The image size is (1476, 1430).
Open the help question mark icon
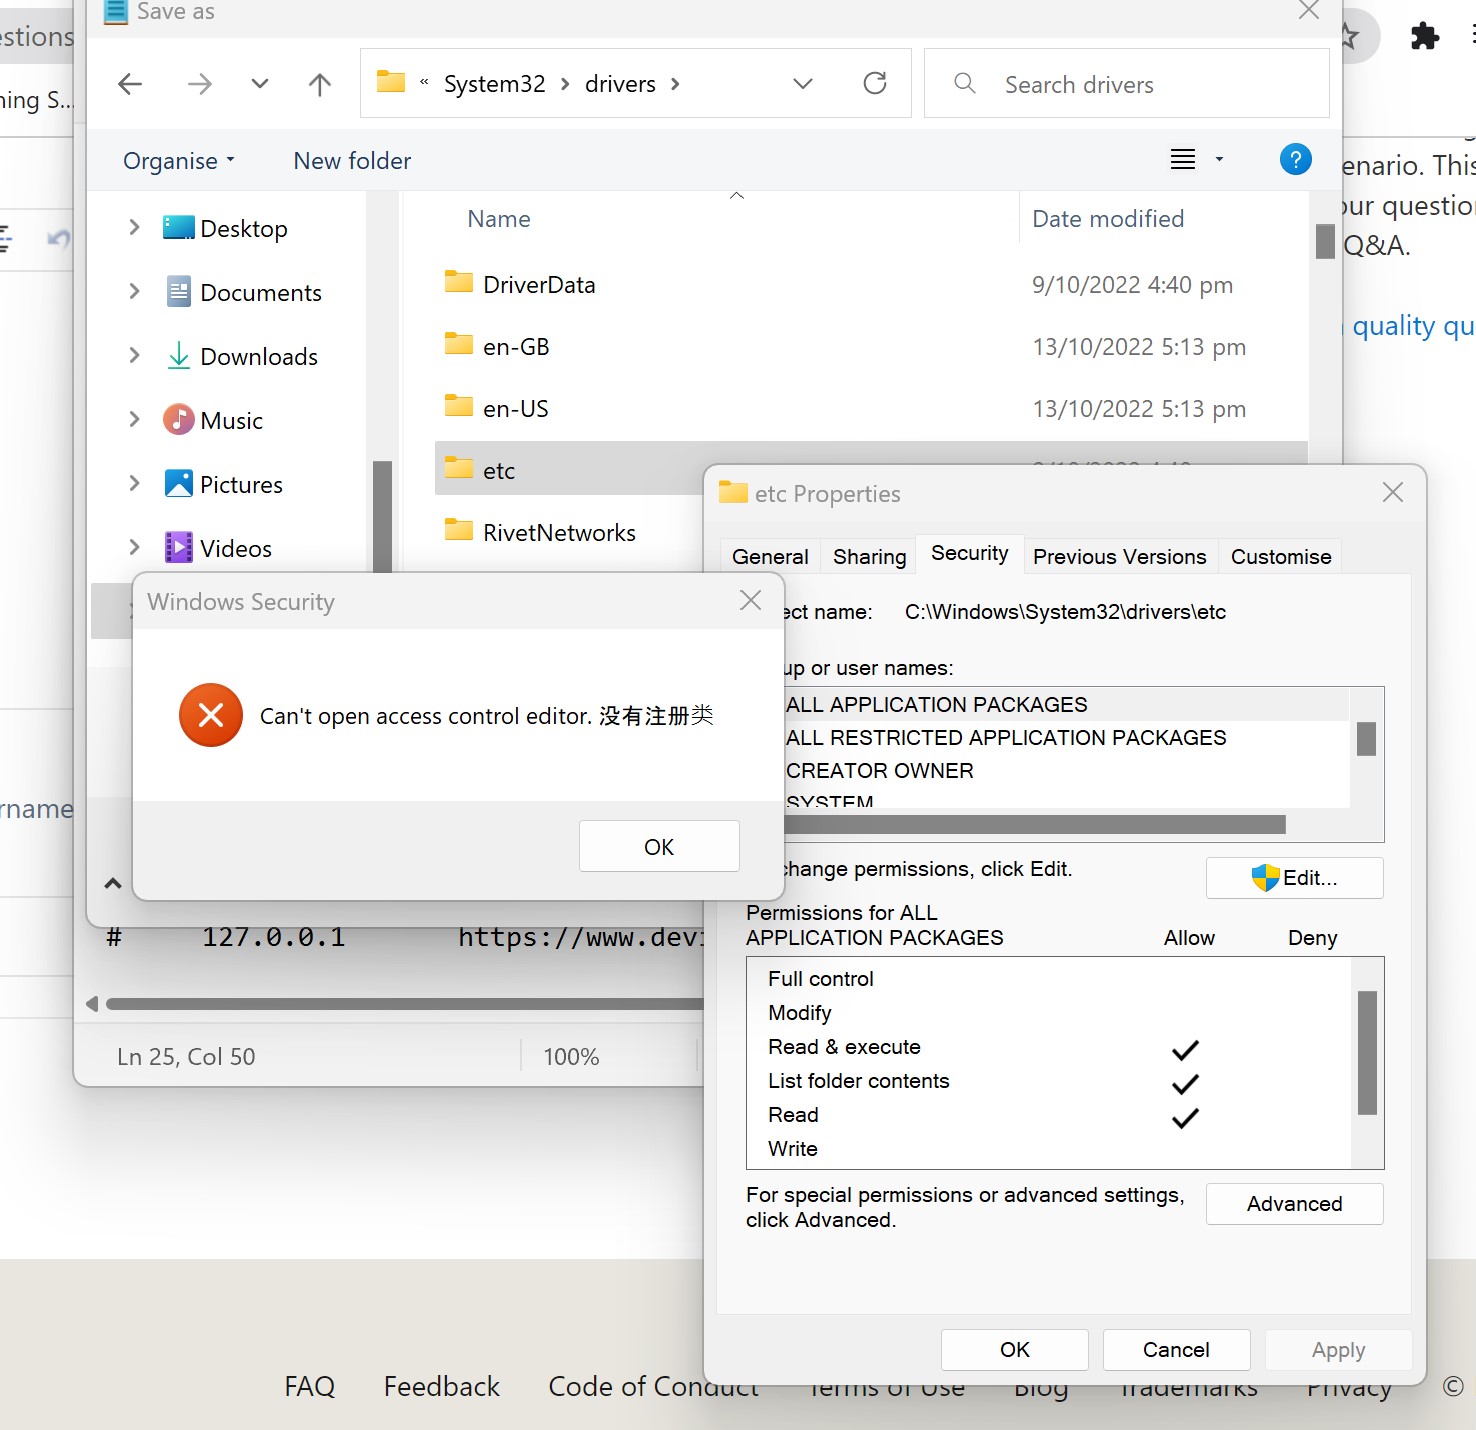pos(1295,159)
